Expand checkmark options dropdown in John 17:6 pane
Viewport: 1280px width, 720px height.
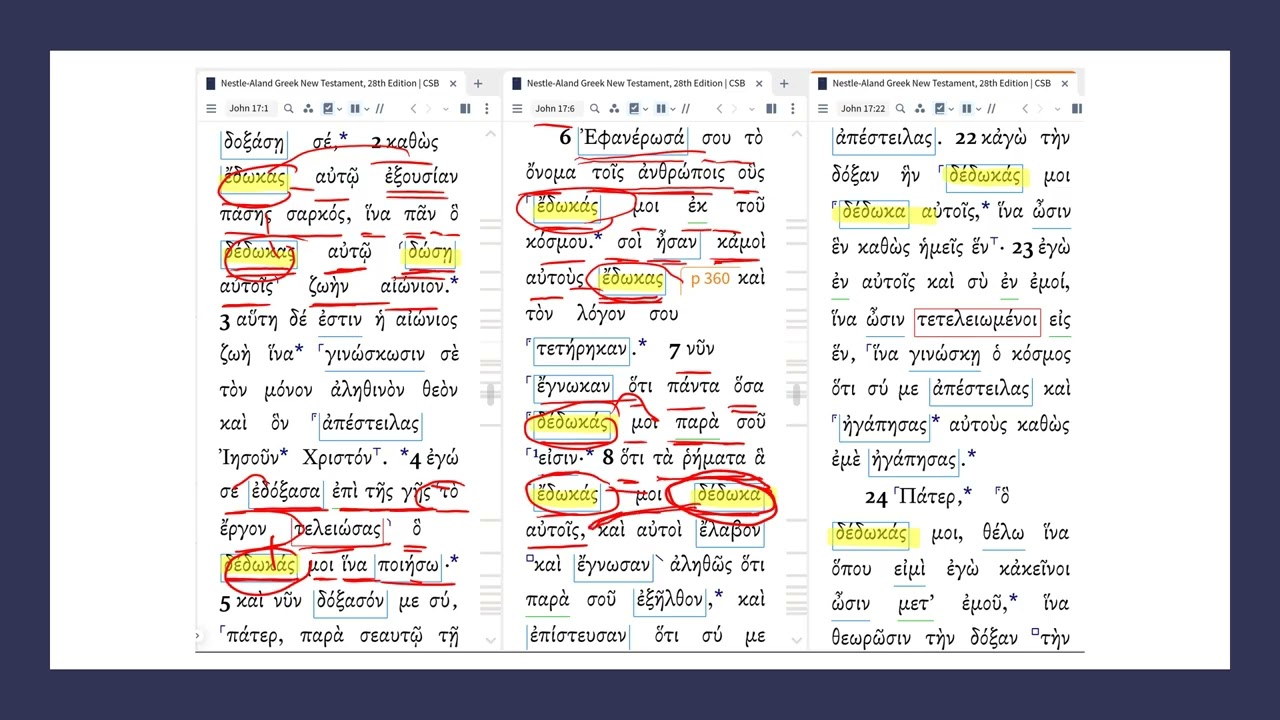pos(645,109)
